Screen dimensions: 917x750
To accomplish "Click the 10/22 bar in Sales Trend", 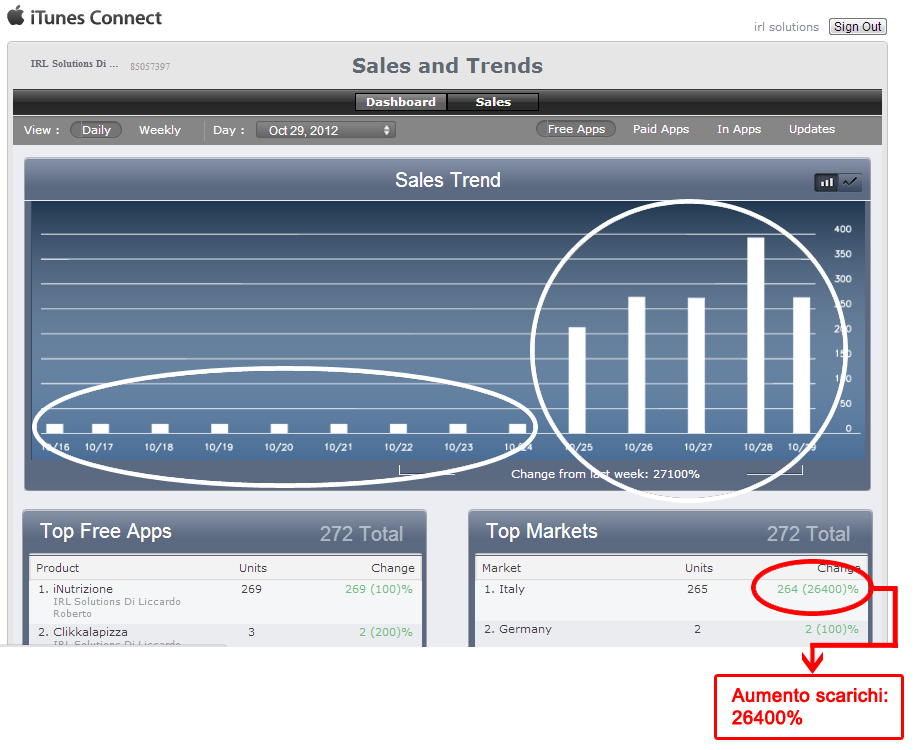I will pyautogui.click(x=398, y=428).
